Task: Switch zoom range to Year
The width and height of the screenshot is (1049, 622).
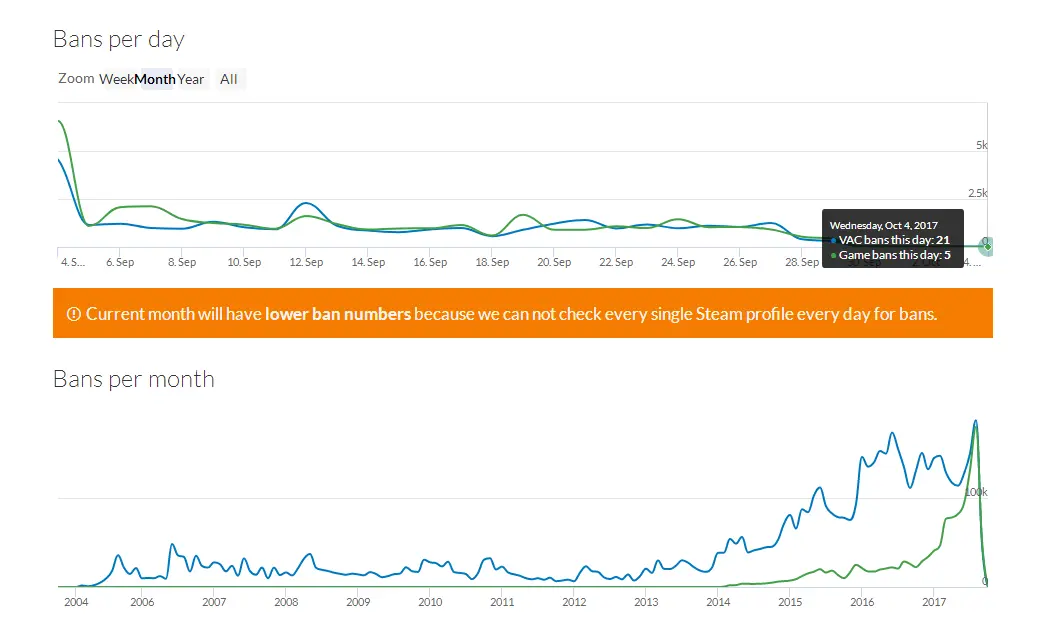Action: point(191,79)
